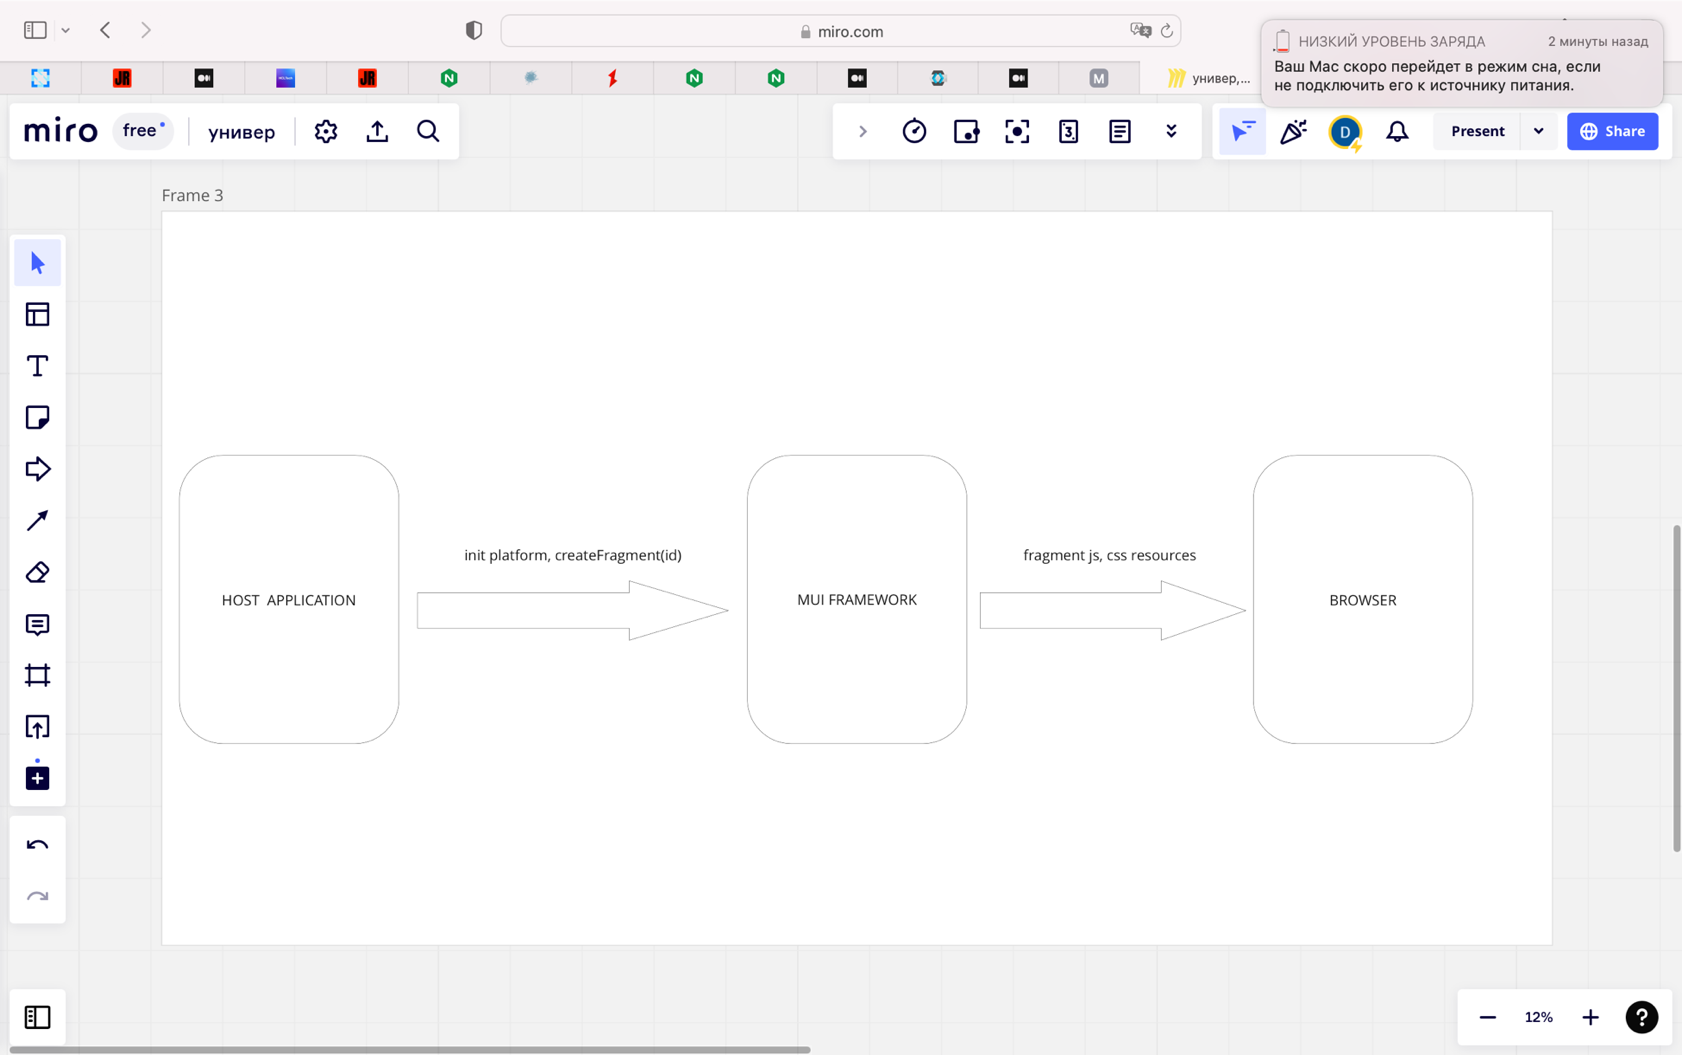Image resolution: width=1682 pixels, height=1055 pixels.
Task: Open the Upload tool
Action: [37, 727]
